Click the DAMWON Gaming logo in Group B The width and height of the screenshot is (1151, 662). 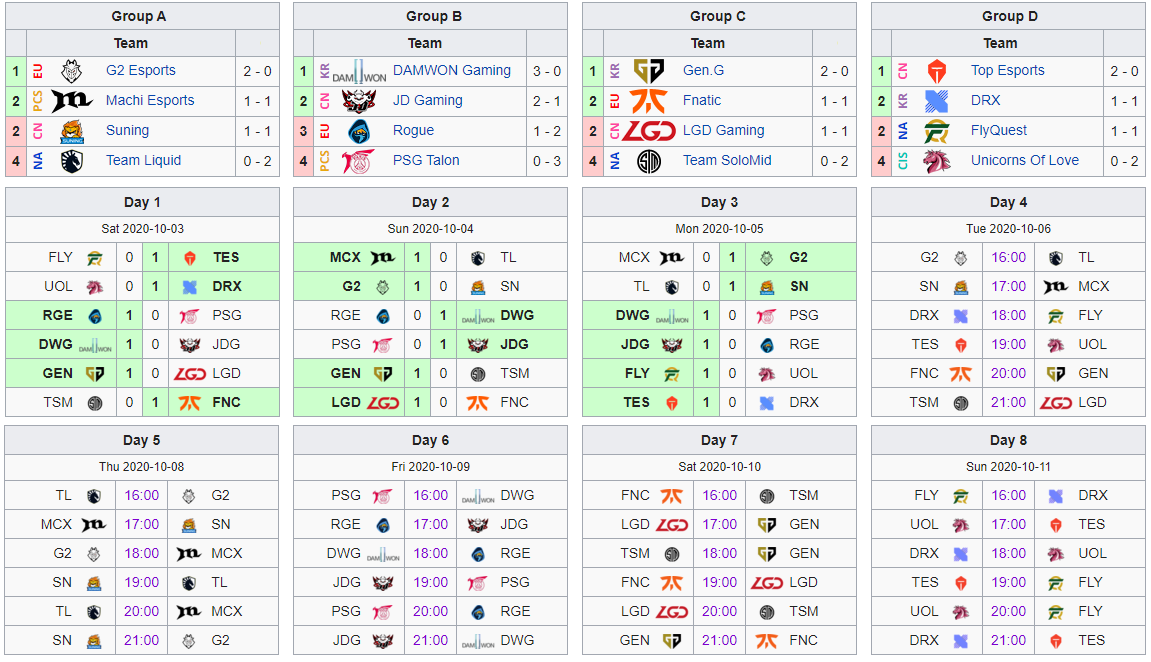[x=359, y=72]
